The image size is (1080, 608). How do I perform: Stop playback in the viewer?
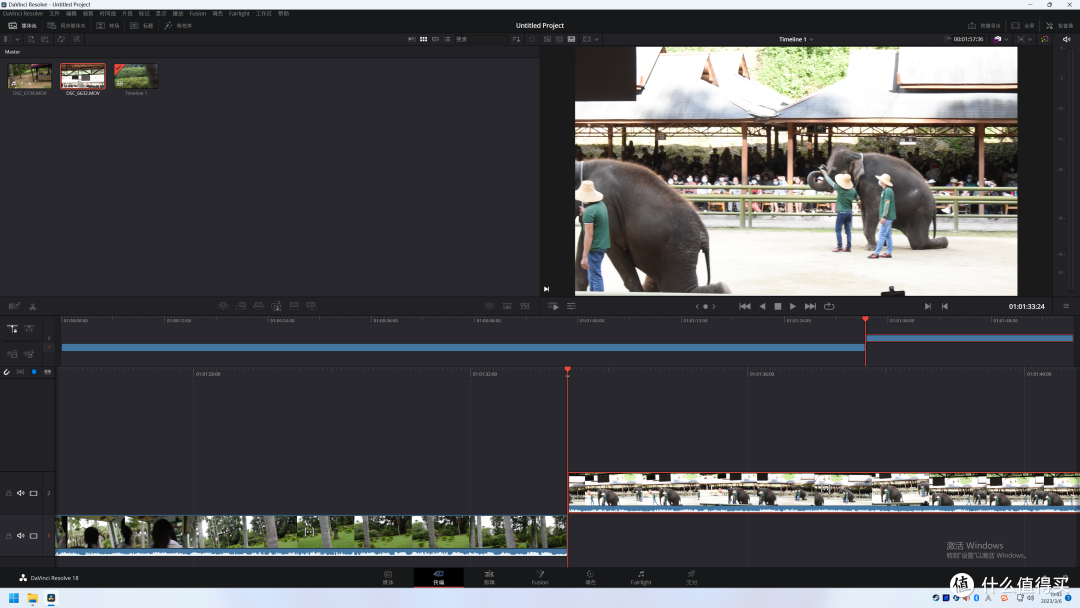point(778,306)
